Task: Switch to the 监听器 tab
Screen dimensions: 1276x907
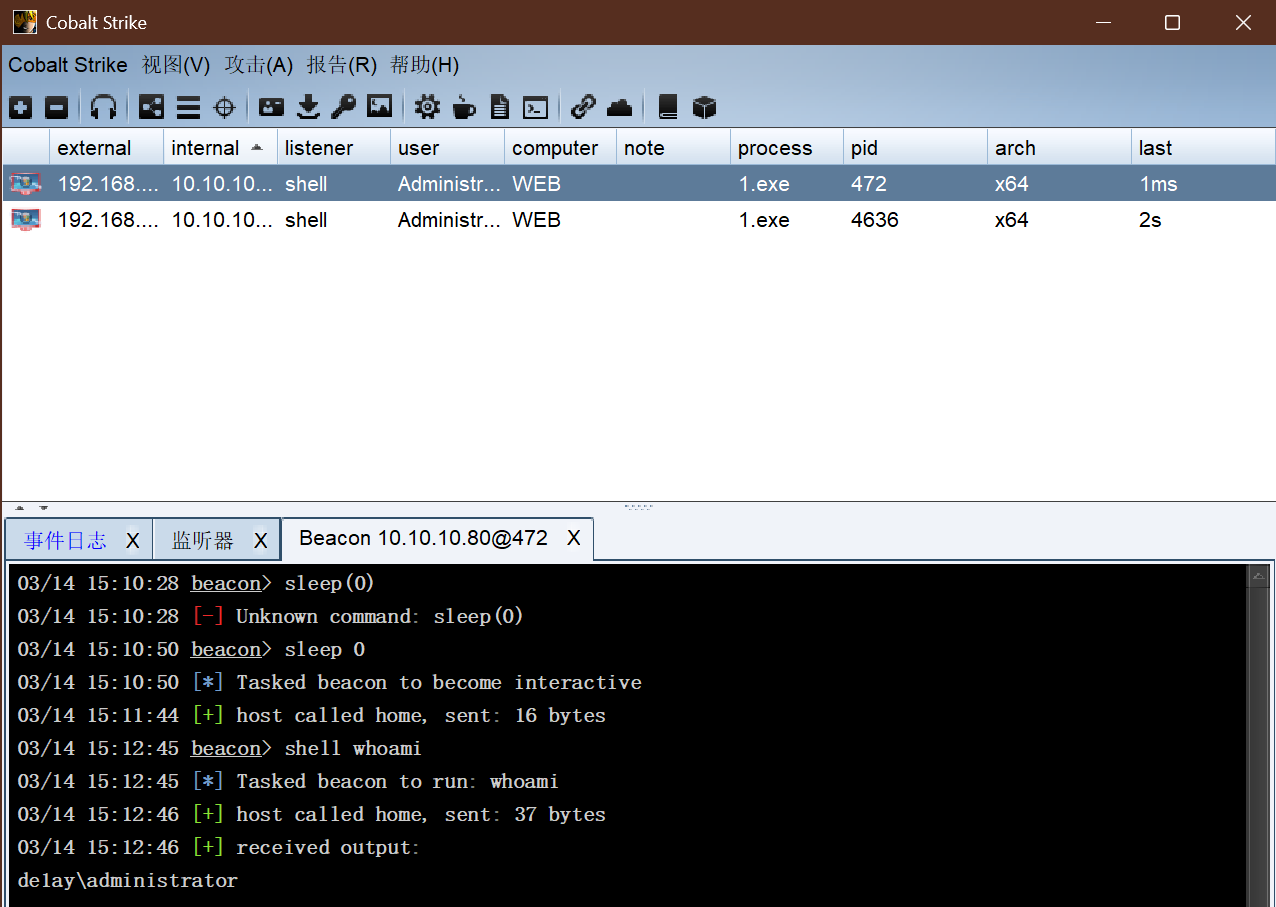Action: 203,541
